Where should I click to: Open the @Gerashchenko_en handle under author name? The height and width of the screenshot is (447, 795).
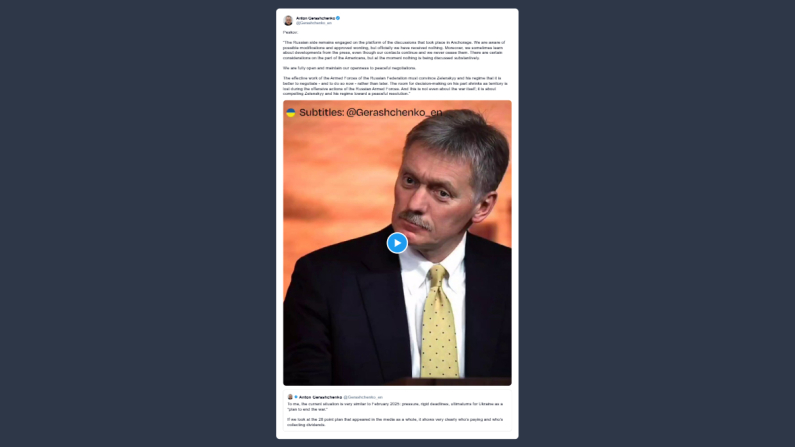click(x=314, y=23)
